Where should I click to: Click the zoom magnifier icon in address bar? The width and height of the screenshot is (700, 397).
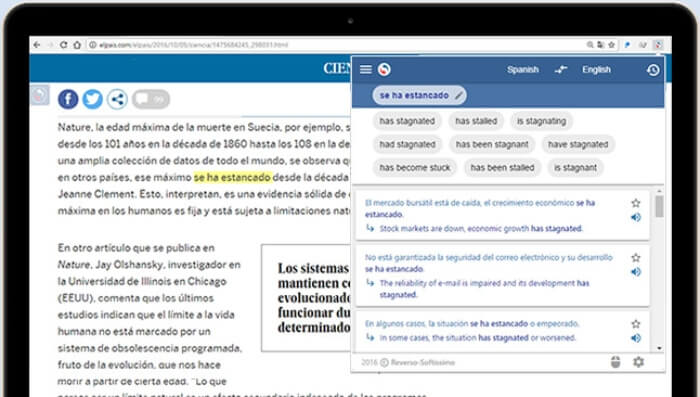pos(590,45)
